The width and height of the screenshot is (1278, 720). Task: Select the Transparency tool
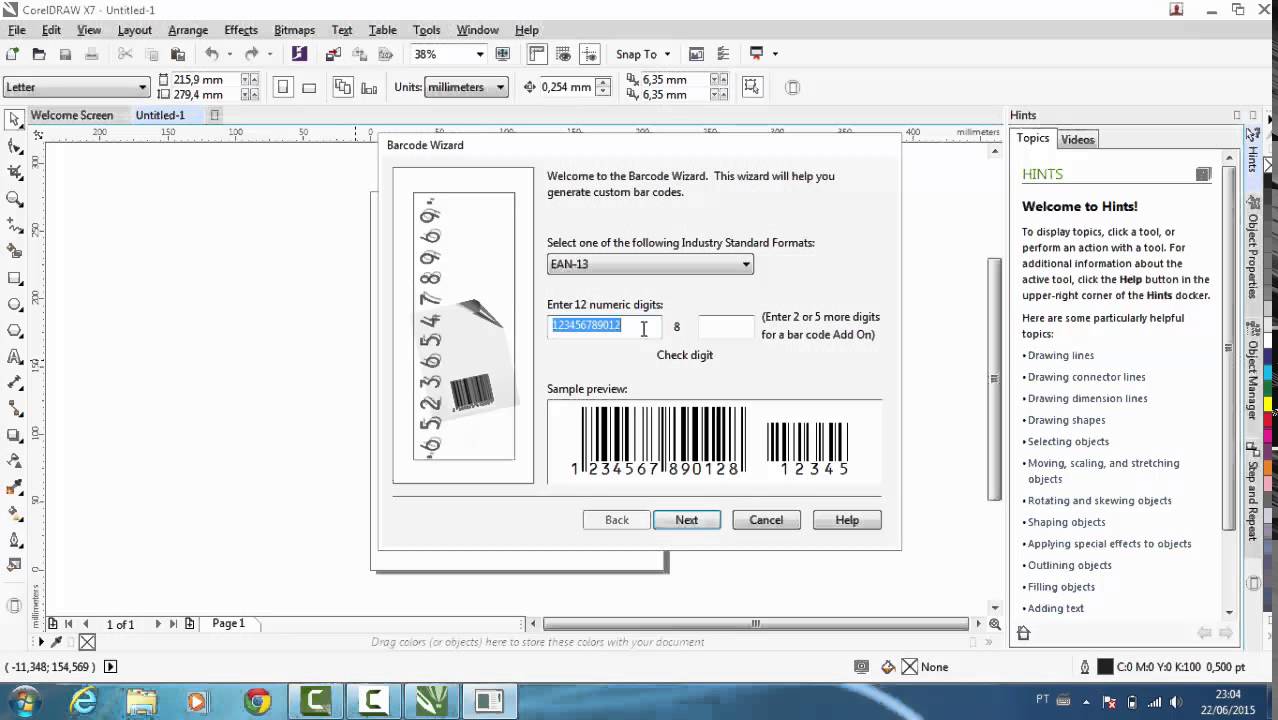[14, 462]
